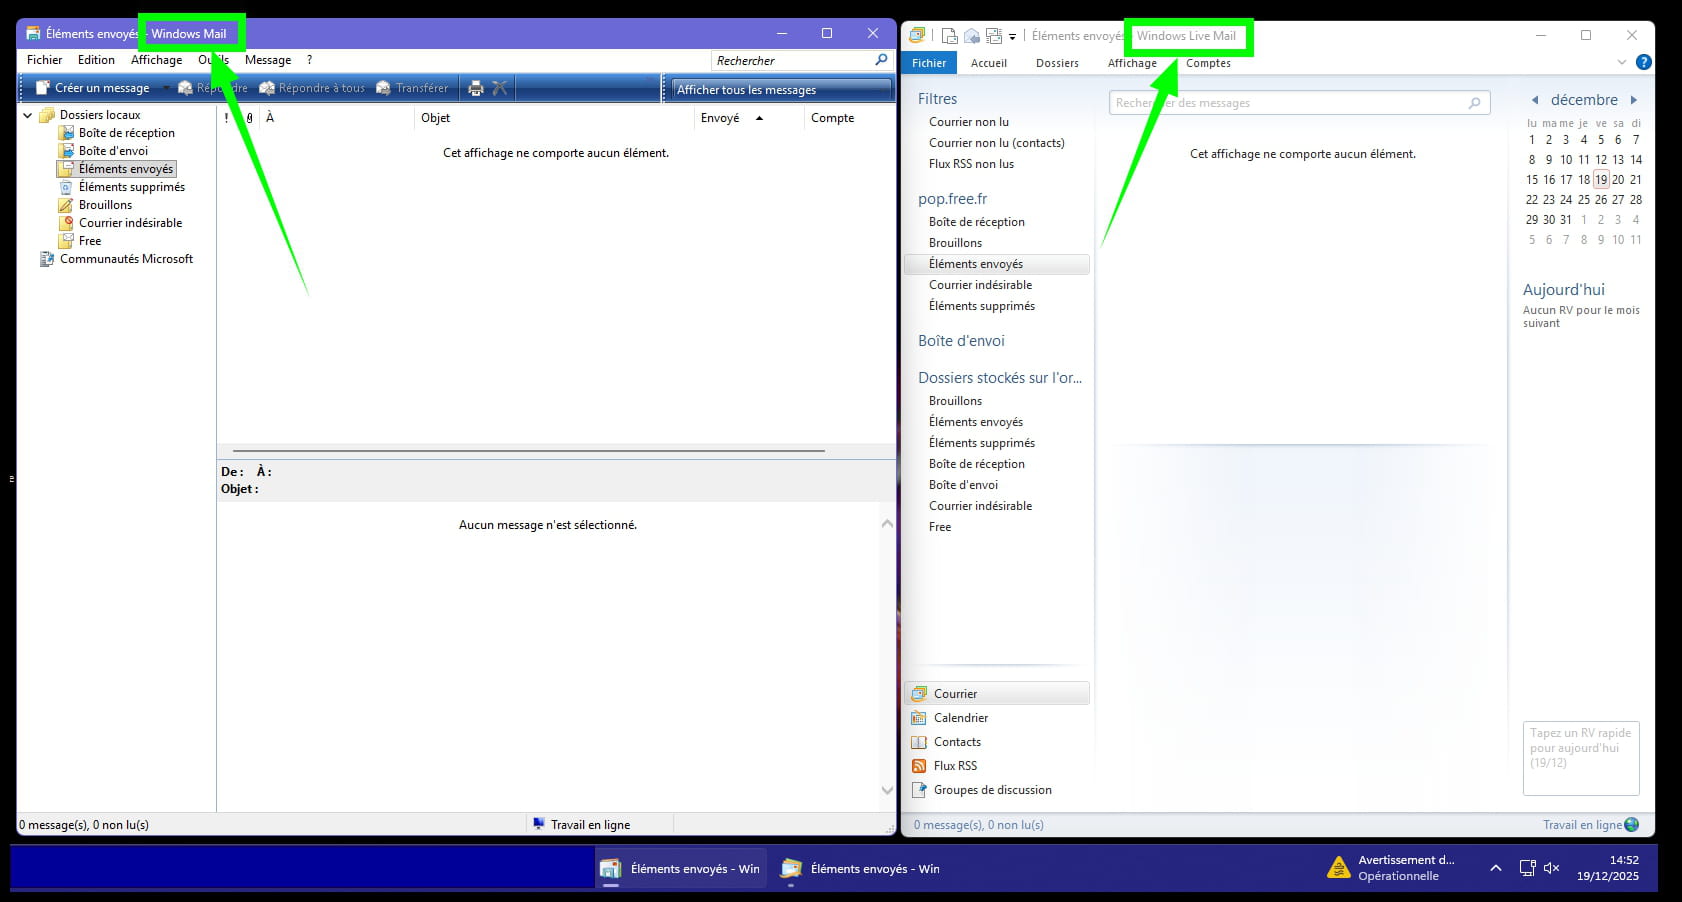Click the Créer un message button
Viewport: 1682px width, 902px height.
pyautogui.click(x=93, y=88)
